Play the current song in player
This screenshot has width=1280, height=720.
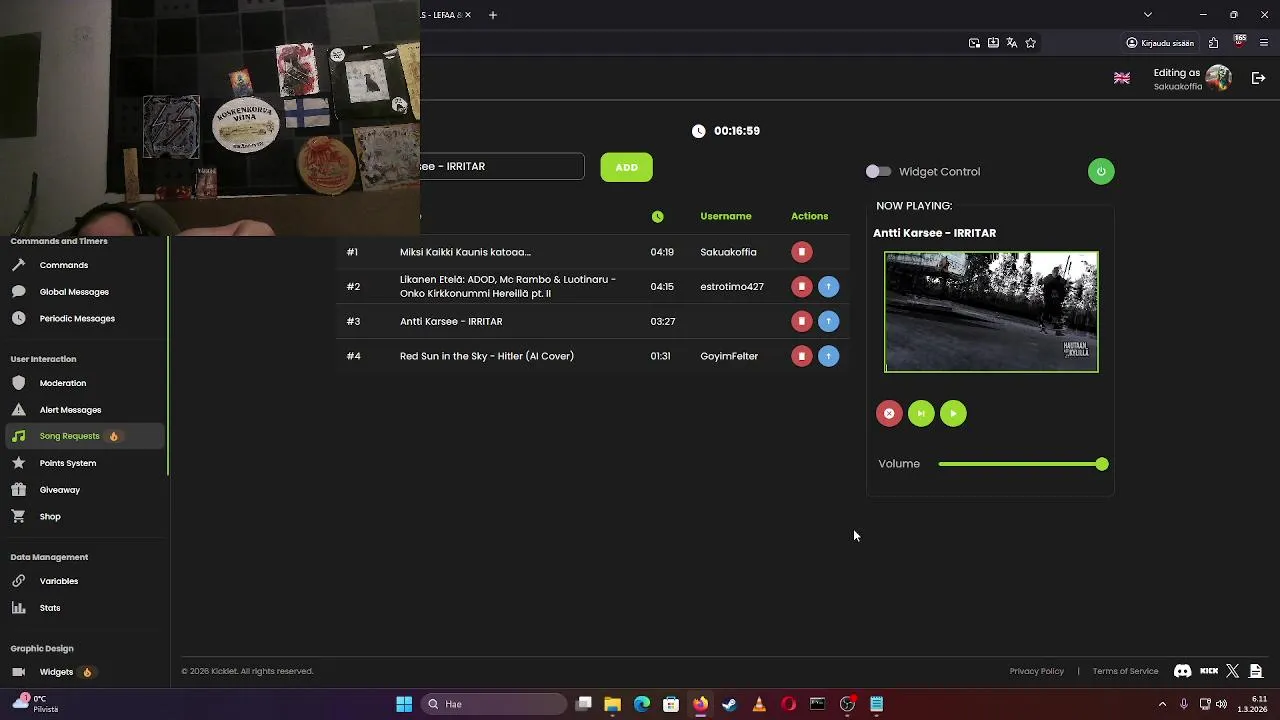click(953, 413)
